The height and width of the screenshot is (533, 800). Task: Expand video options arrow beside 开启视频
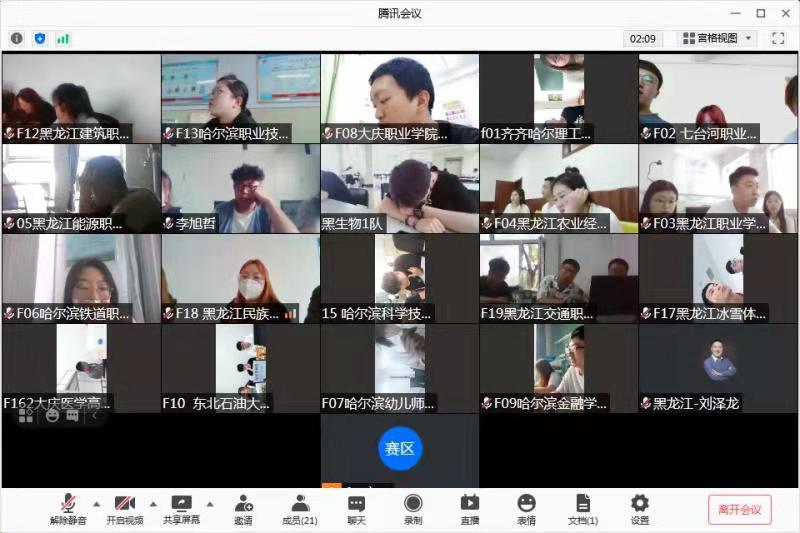point(153,503)
